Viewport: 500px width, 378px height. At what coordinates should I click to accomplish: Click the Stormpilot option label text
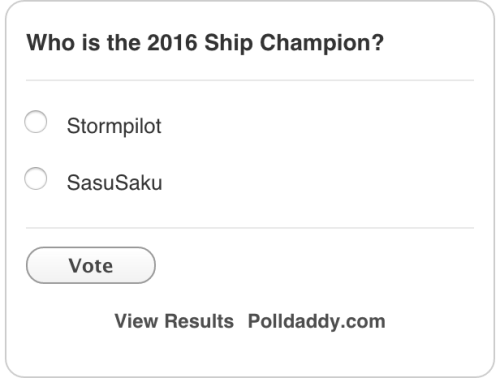click(114, 127)
